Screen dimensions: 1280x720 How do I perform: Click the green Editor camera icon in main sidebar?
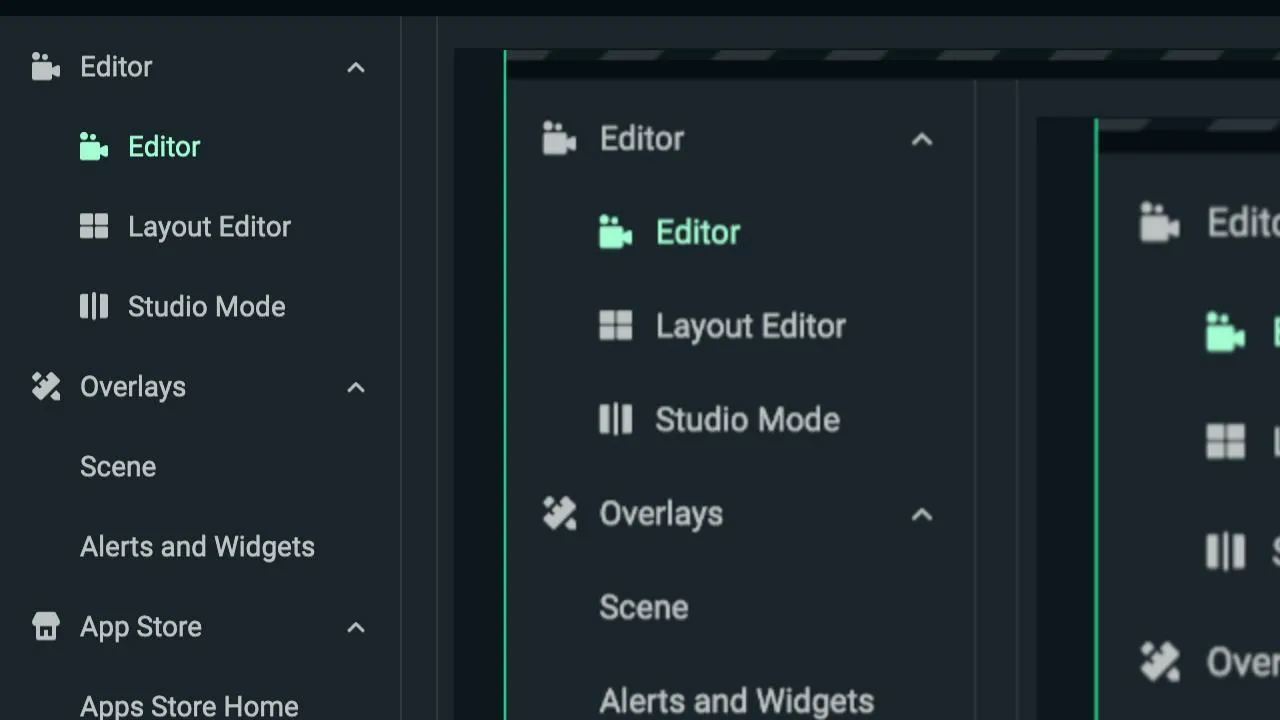click(93, 147)
